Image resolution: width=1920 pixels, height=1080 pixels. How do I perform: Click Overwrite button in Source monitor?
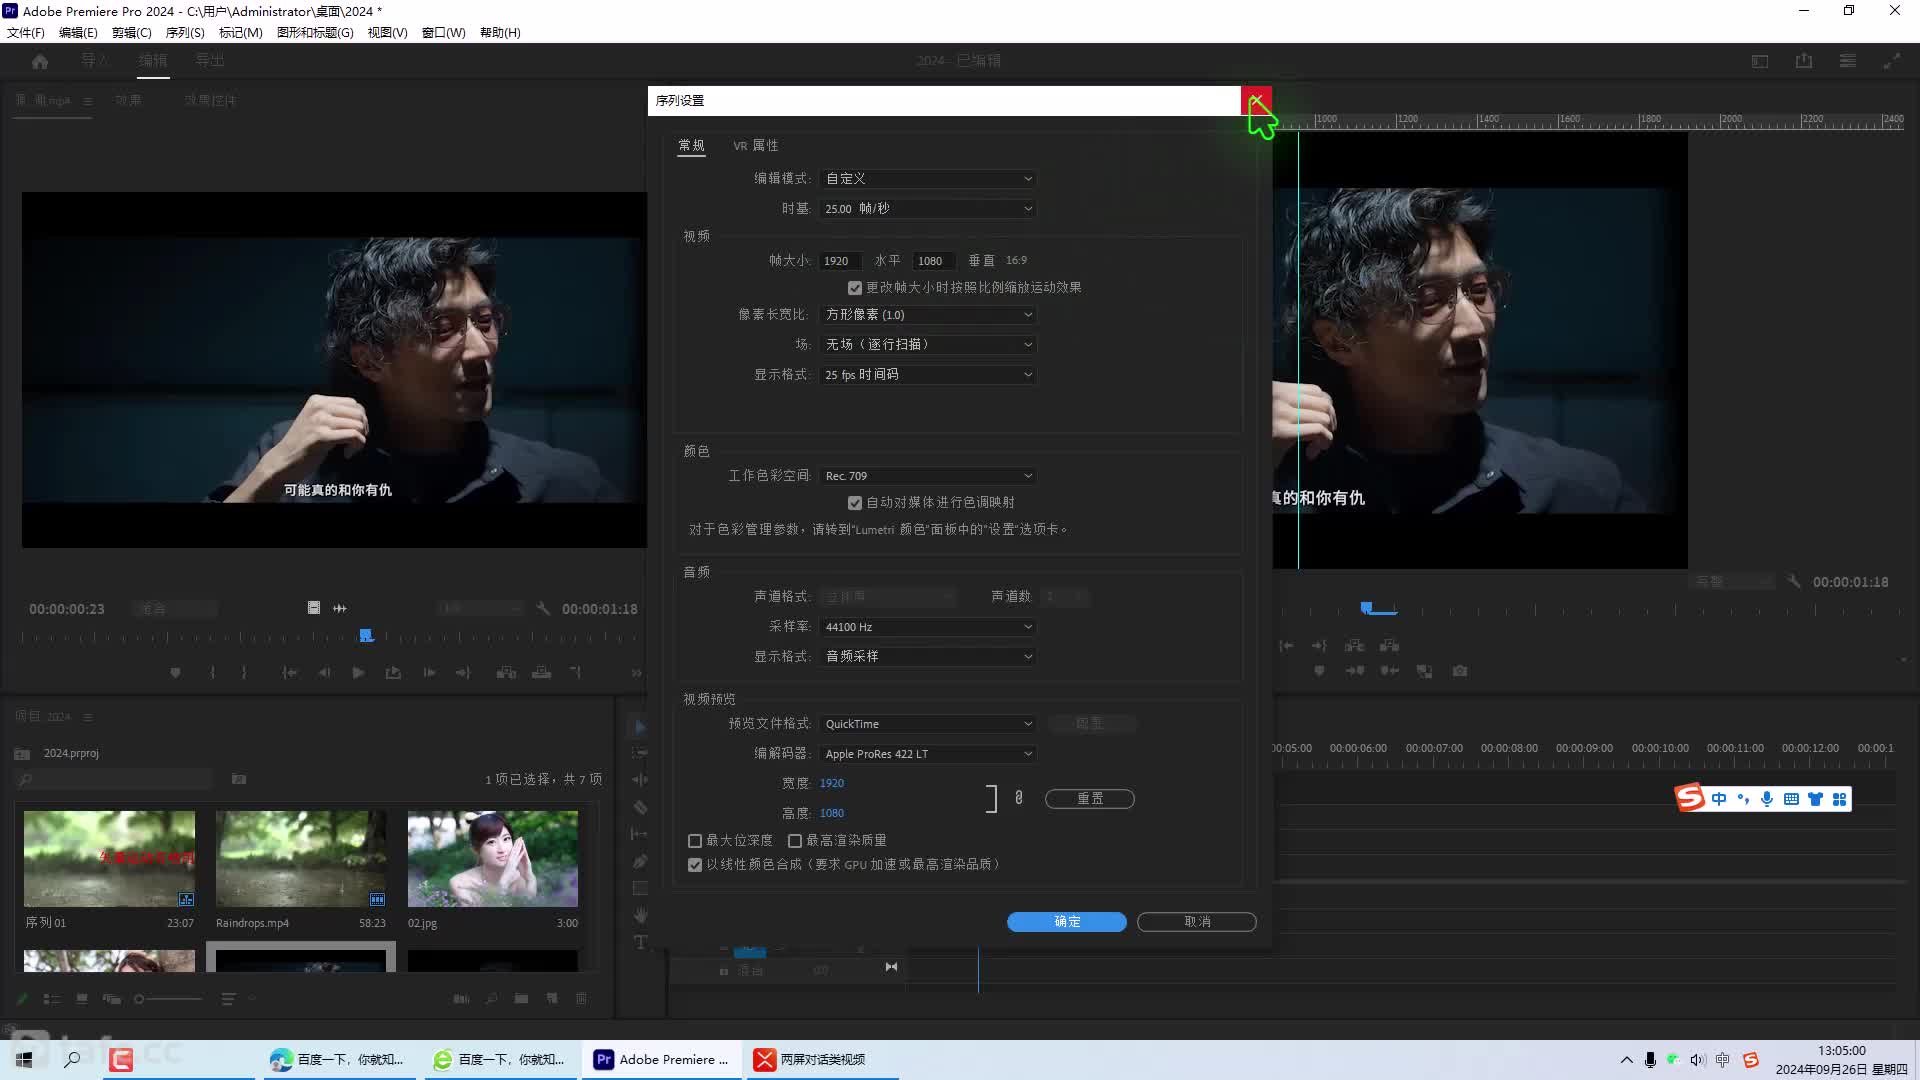[x=541, y=673]
